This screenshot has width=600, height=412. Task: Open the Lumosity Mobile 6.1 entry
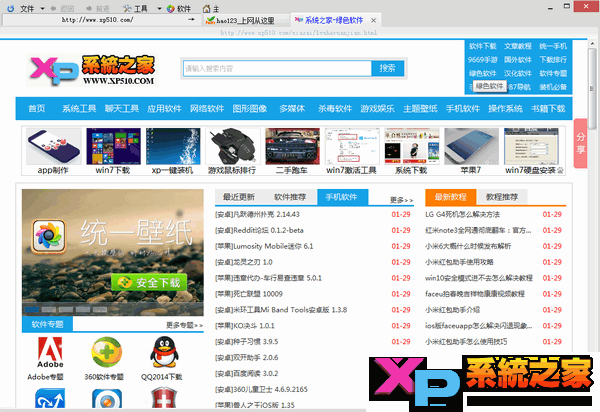point(264,246)
